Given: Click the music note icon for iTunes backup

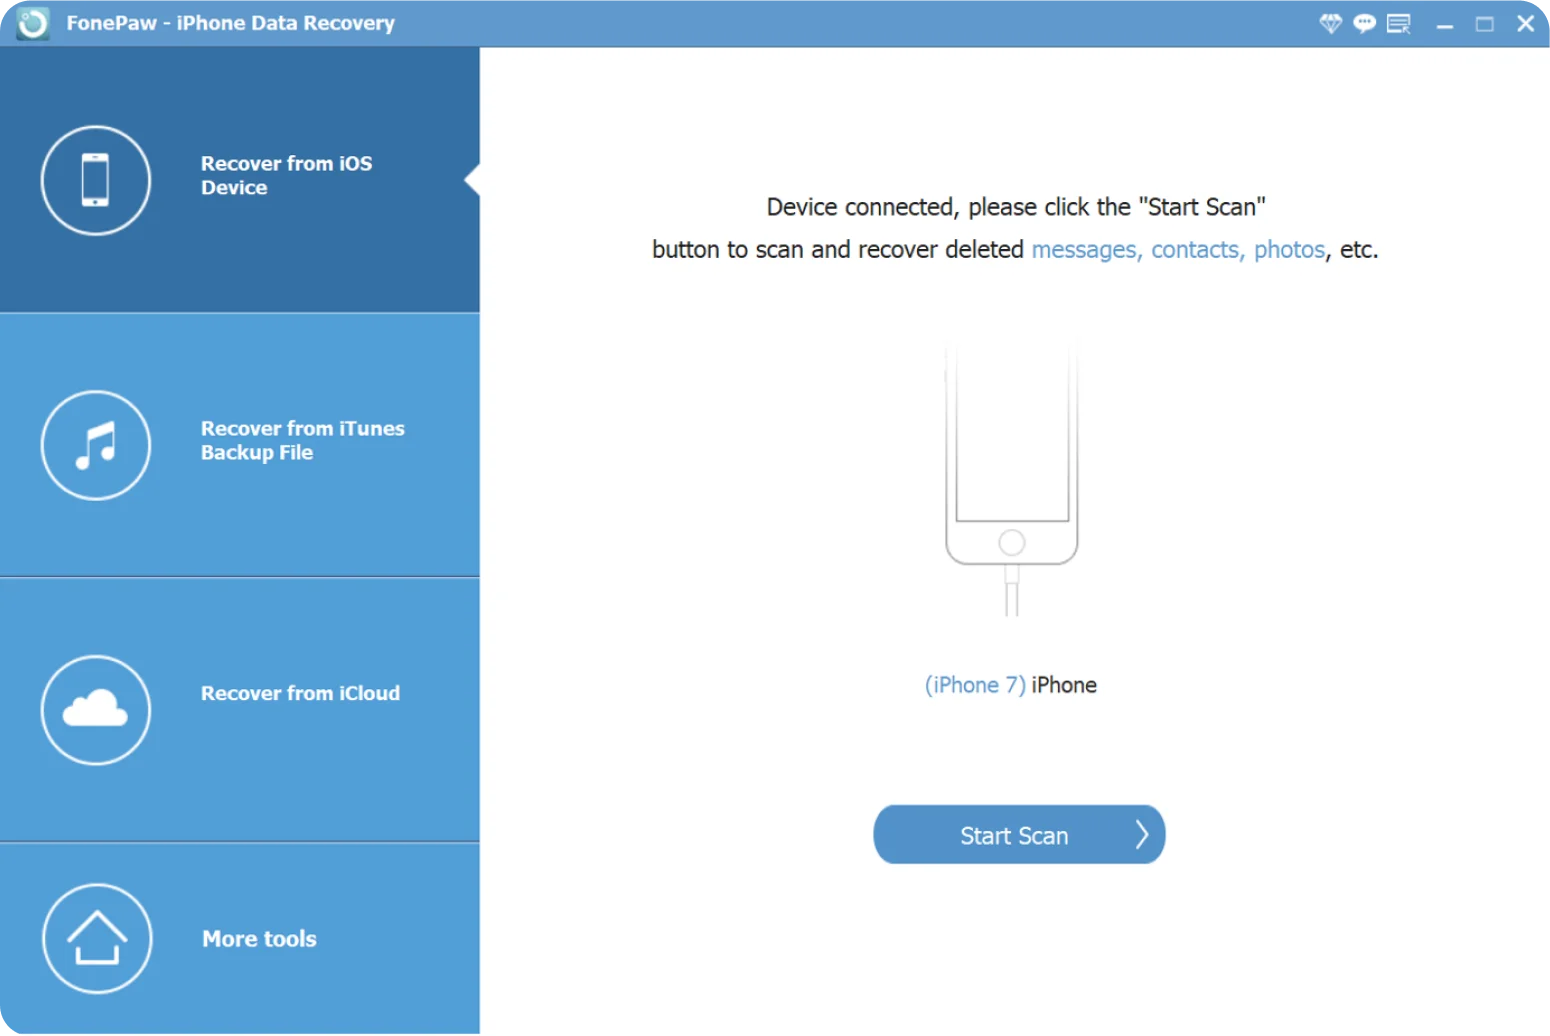Looking at the screenshot, I should pos(95,446).
